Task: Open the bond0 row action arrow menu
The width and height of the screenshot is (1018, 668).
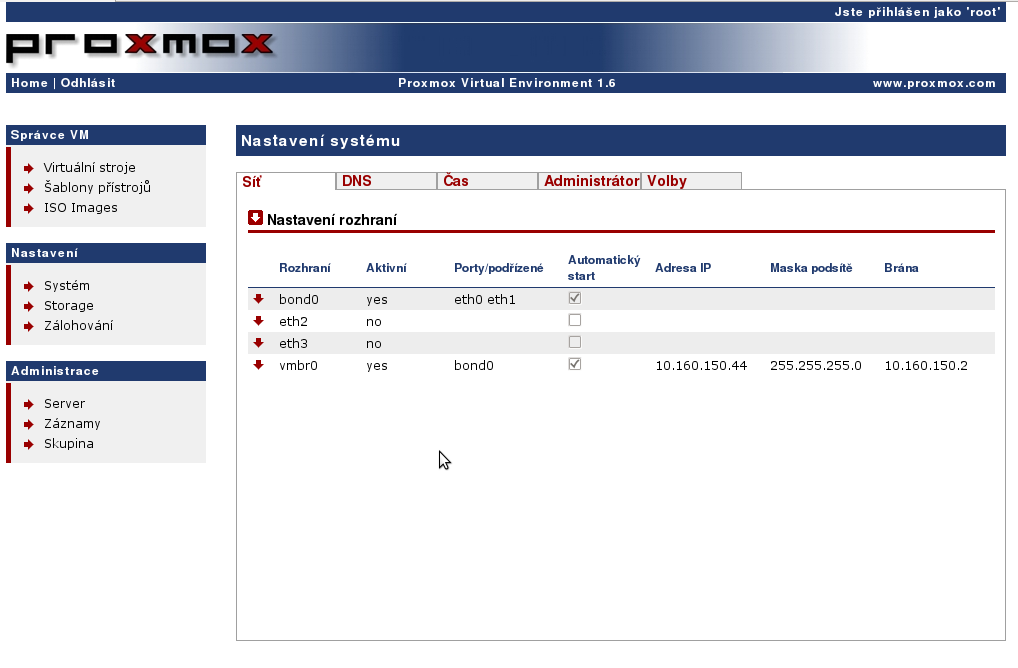Action: [x=258, y=299]
